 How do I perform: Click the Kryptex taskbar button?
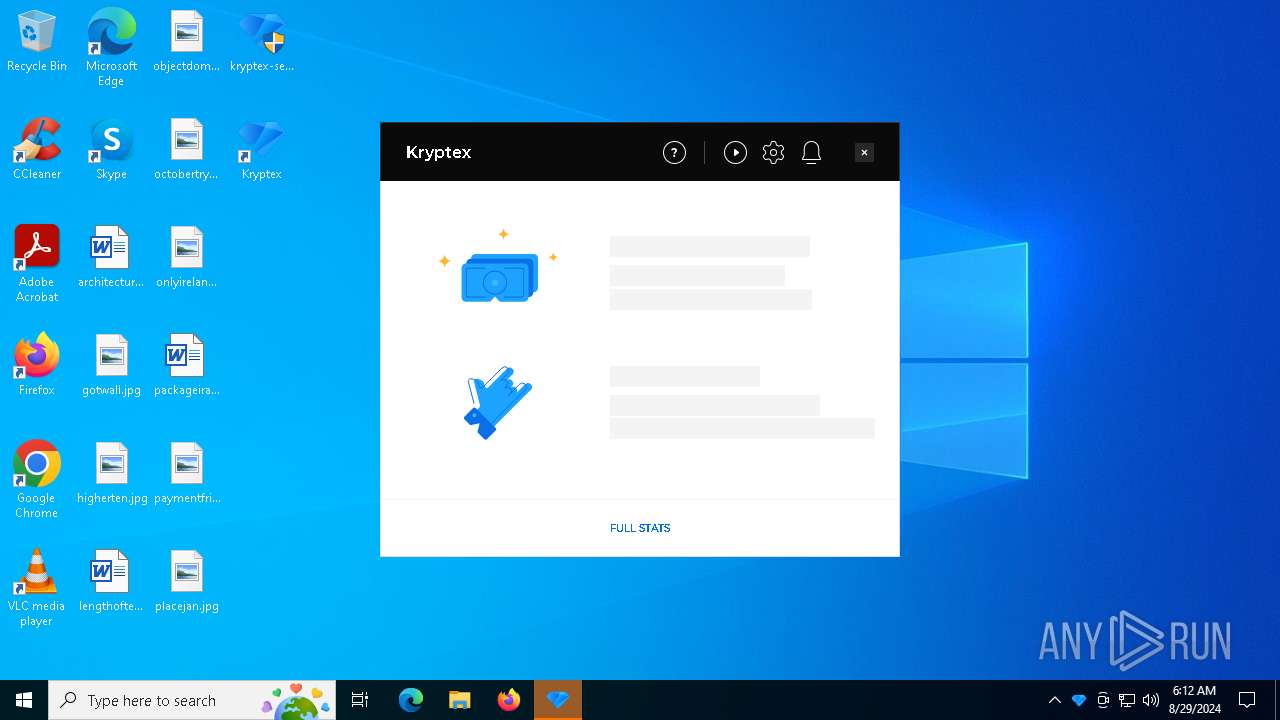coord(558,700)
